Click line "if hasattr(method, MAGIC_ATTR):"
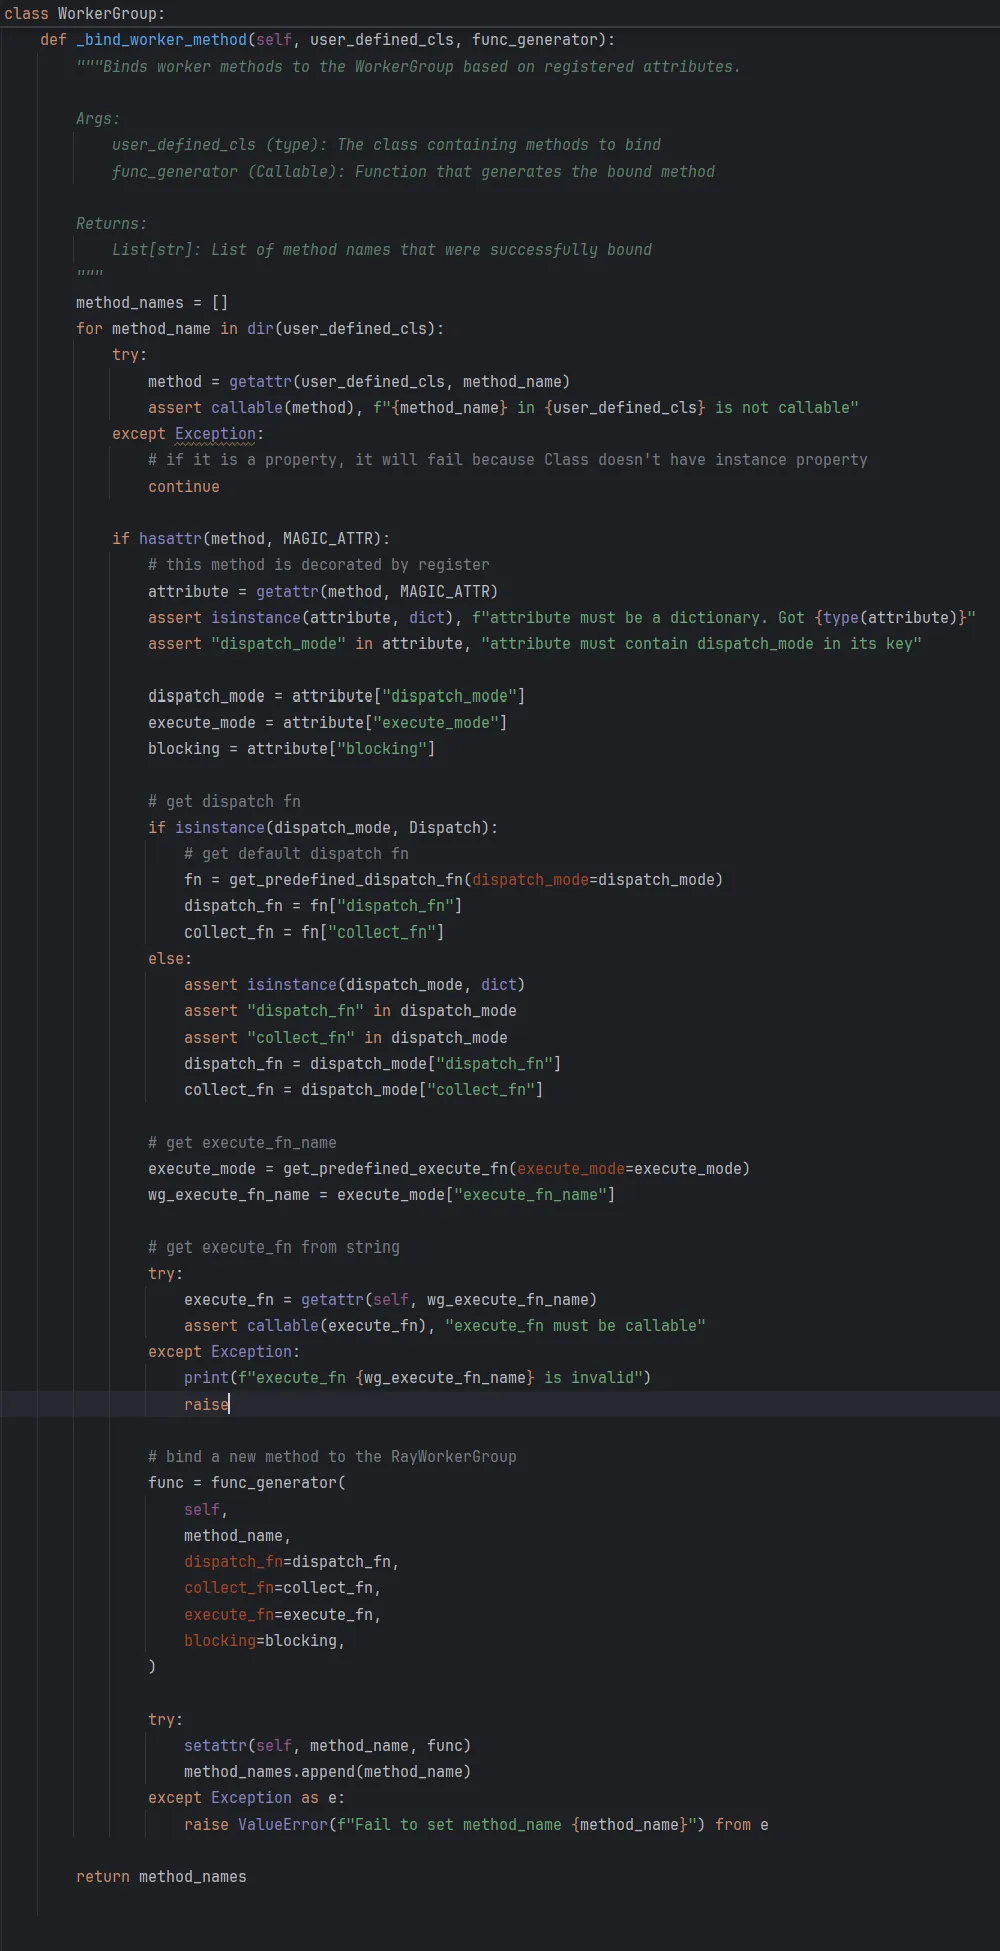This screenshot has height=1951, width=1000. pyautogui.click(x=251, y=538)
